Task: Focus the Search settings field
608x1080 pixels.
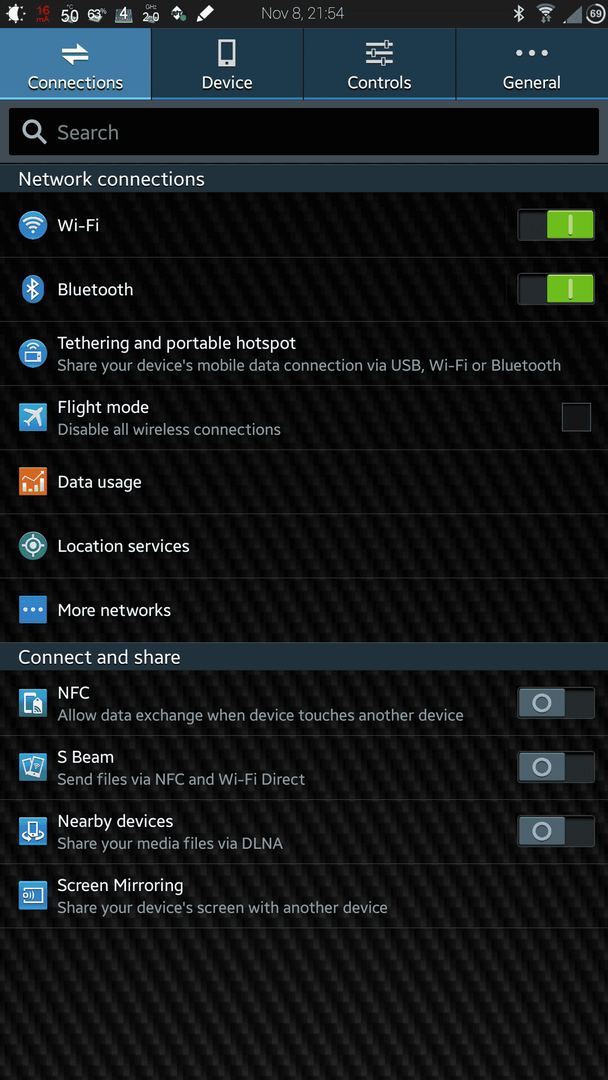Action: tap(304, 132)
